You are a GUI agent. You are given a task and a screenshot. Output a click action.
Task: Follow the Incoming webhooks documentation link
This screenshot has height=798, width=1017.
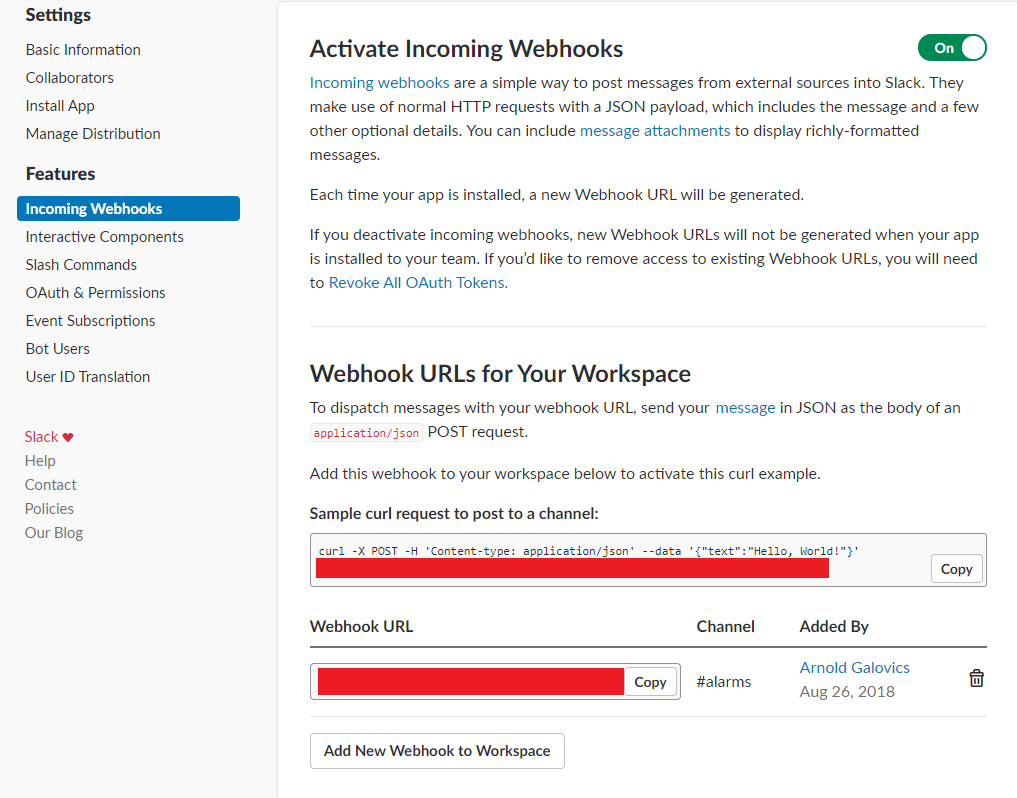(x=379, y=83)
